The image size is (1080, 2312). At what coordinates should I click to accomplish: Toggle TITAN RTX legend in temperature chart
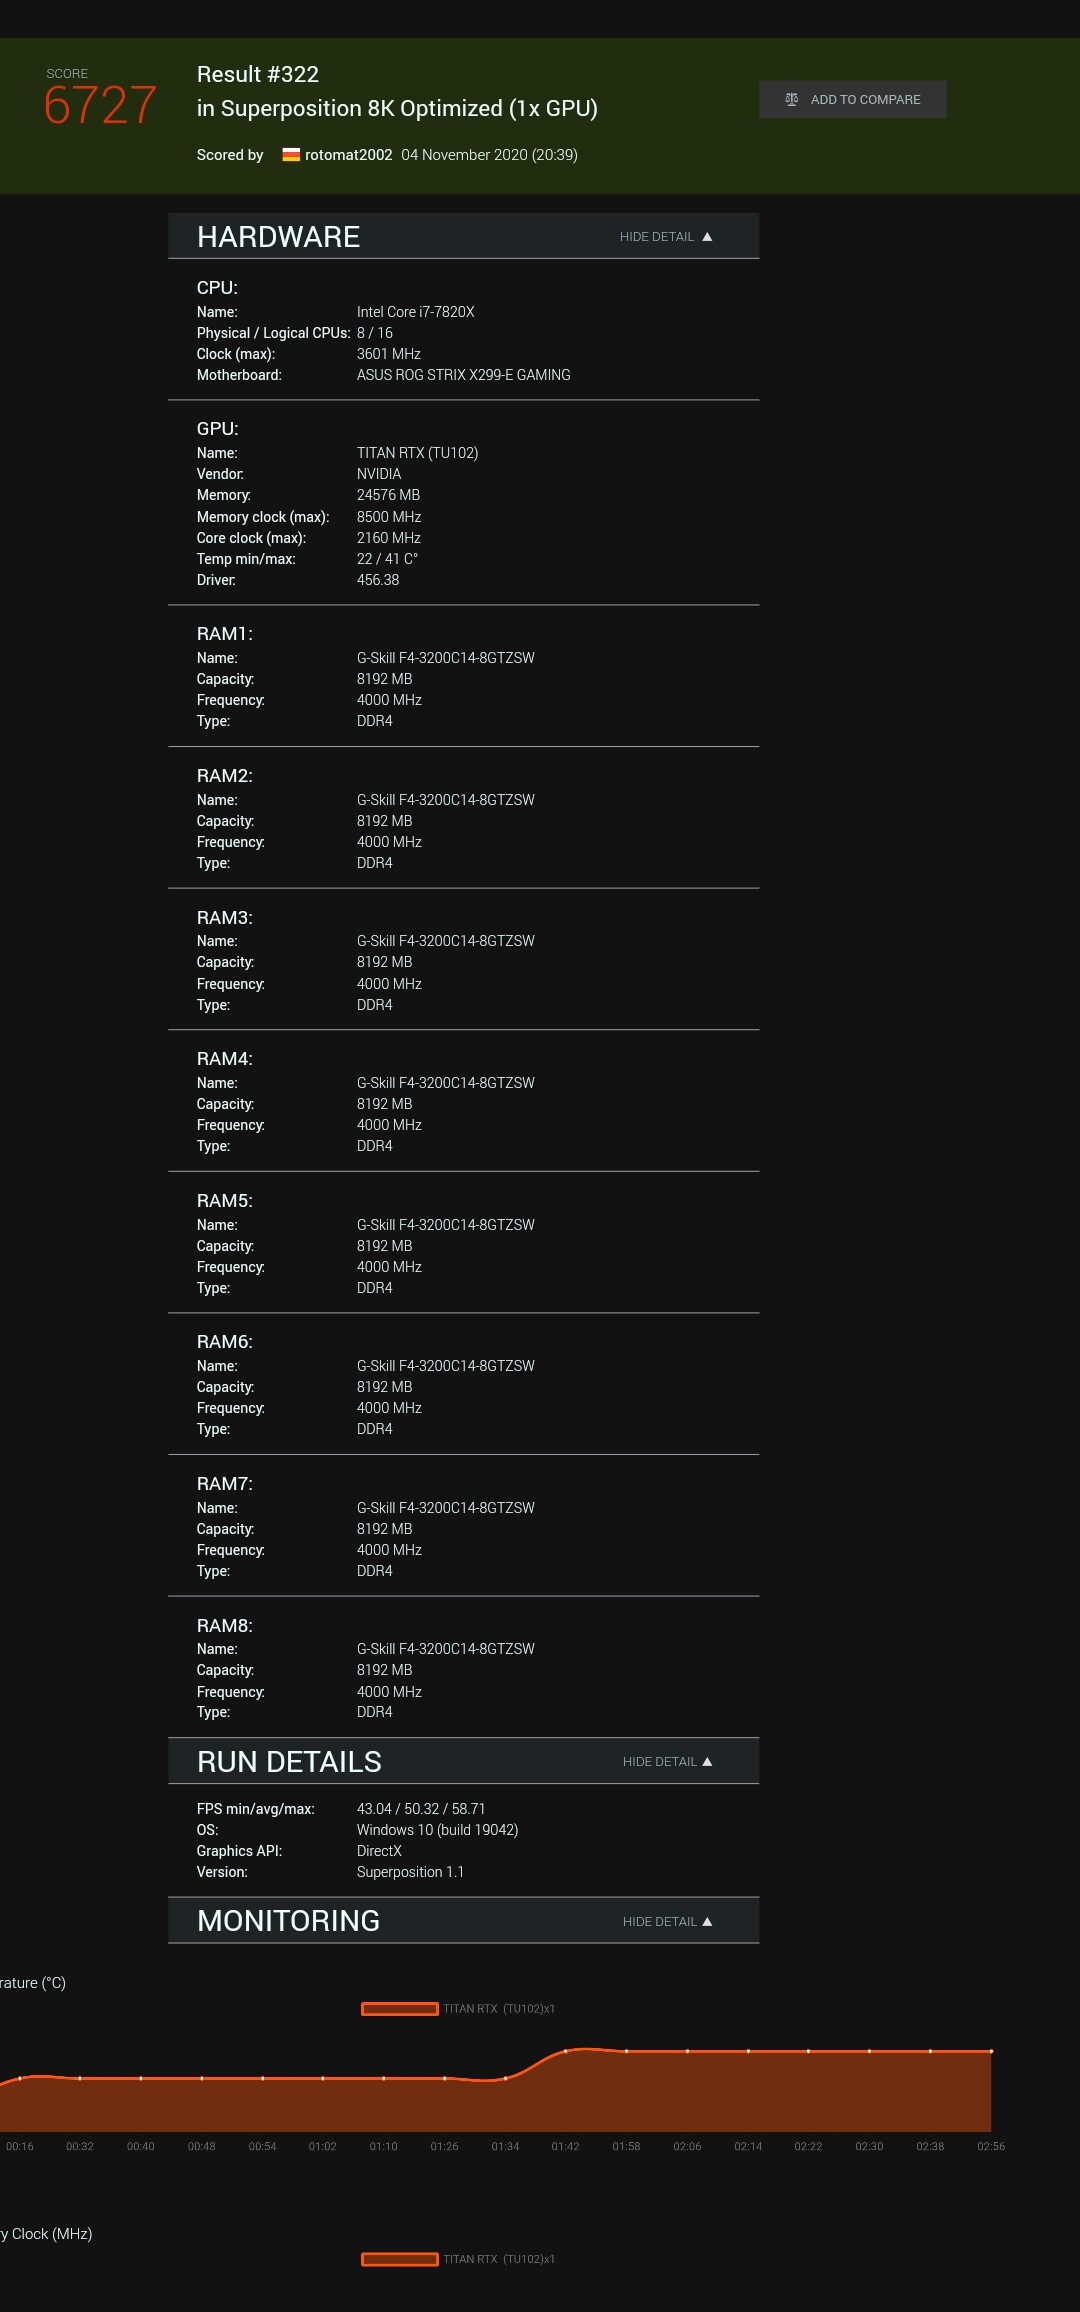point(458,2009)
